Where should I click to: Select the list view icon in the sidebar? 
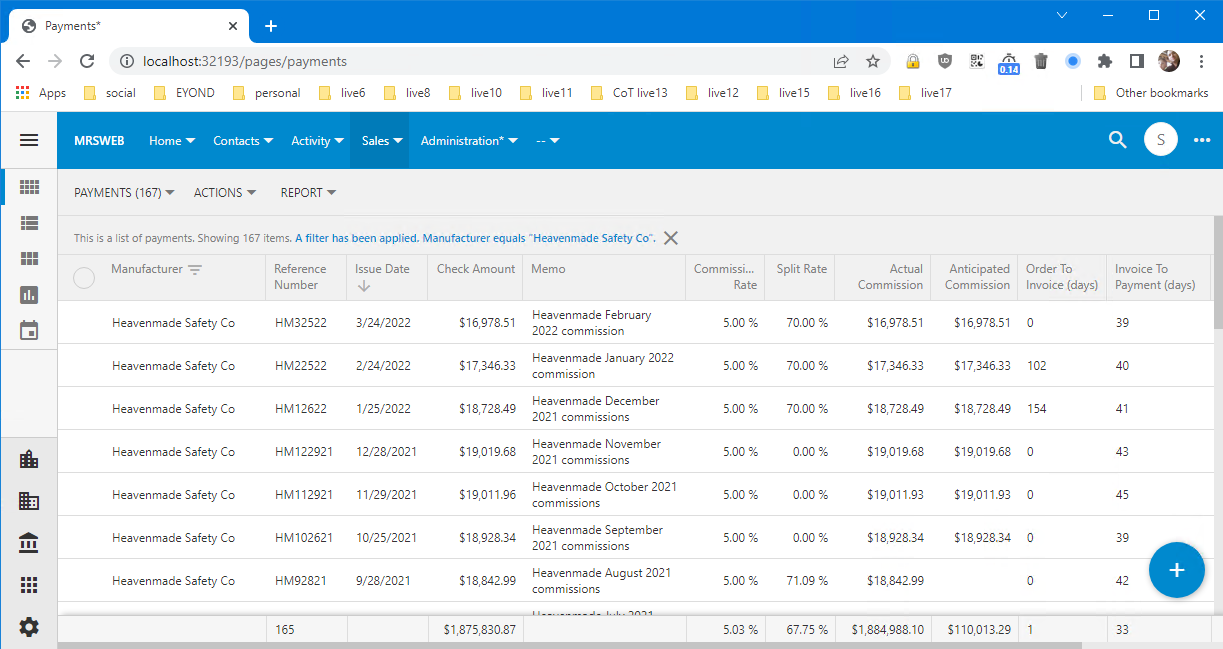point(29,222)
